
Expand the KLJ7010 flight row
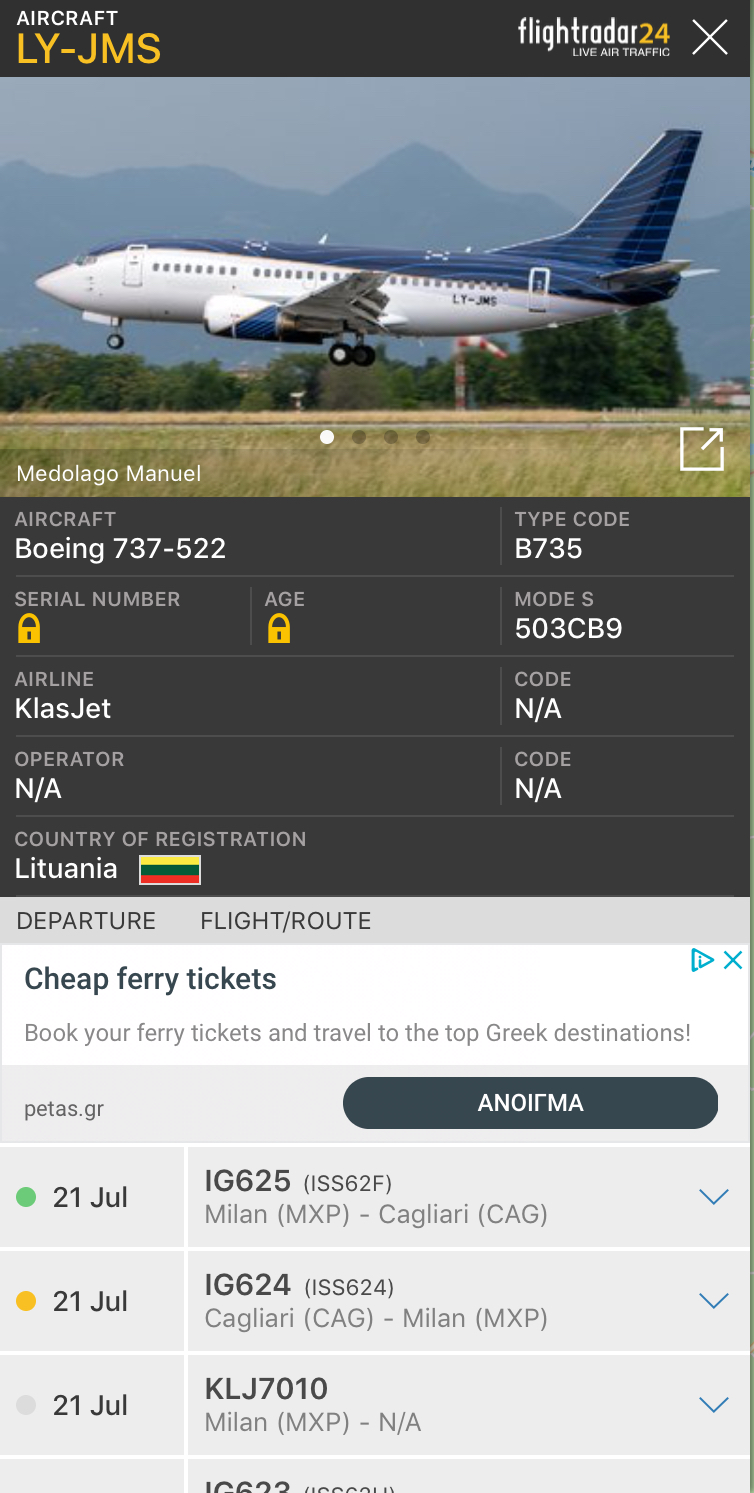point(713,1405)
